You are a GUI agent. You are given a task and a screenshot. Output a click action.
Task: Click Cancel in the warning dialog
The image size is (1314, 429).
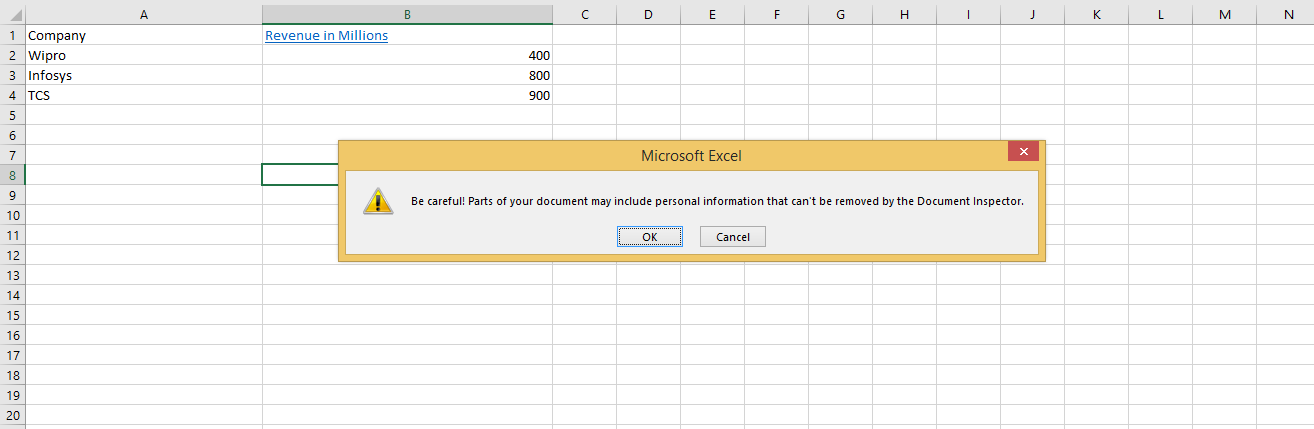tap(733, 237)
